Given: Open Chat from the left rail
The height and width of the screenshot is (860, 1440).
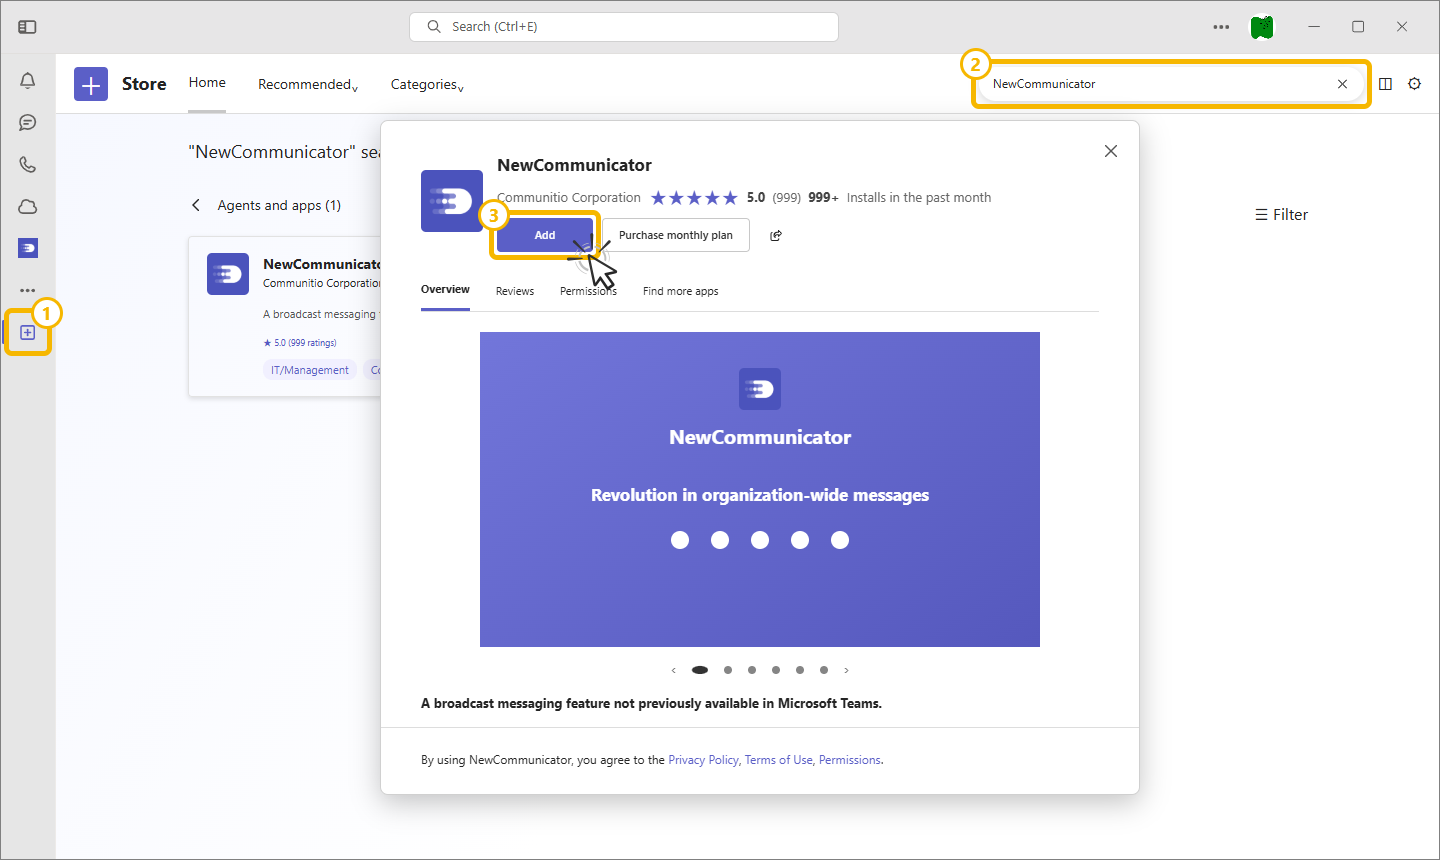Looking at the screenshot, I should [28, 122].
